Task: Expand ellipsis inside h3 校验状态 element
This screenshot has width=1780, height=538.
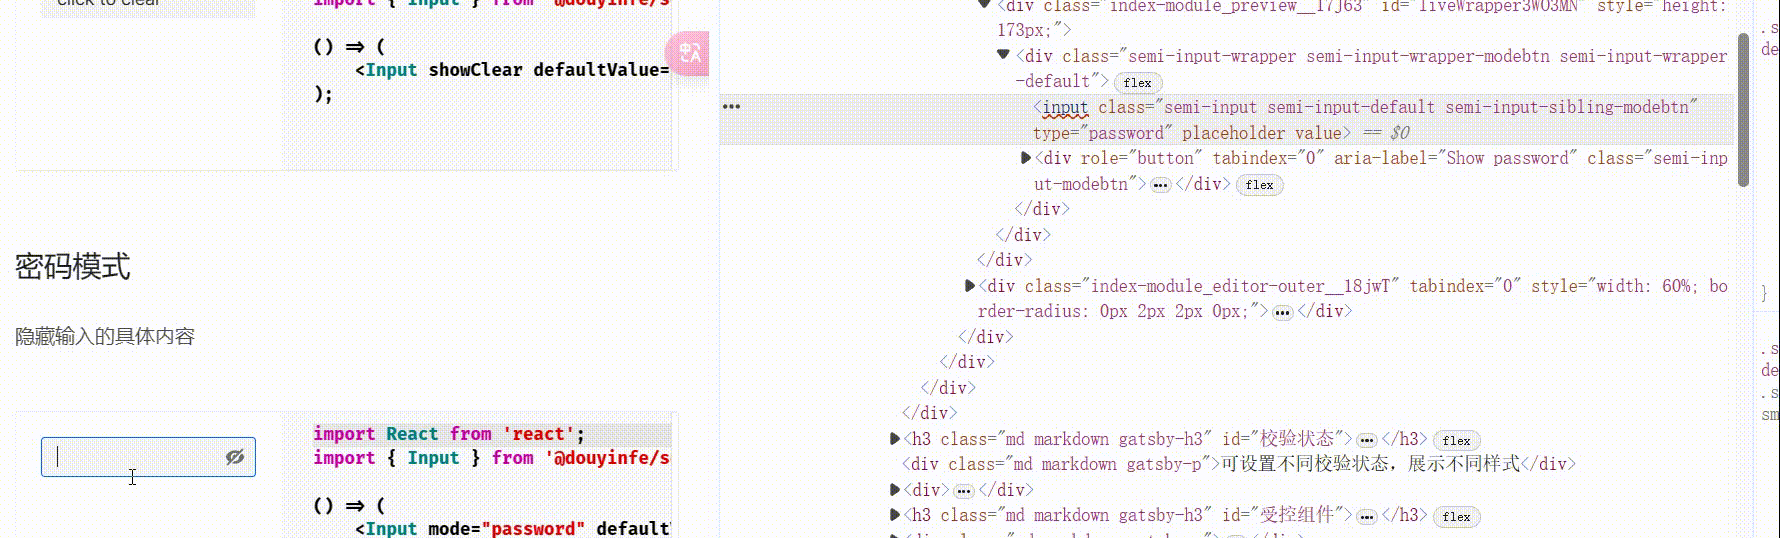Action: [x=1367, y=440]
